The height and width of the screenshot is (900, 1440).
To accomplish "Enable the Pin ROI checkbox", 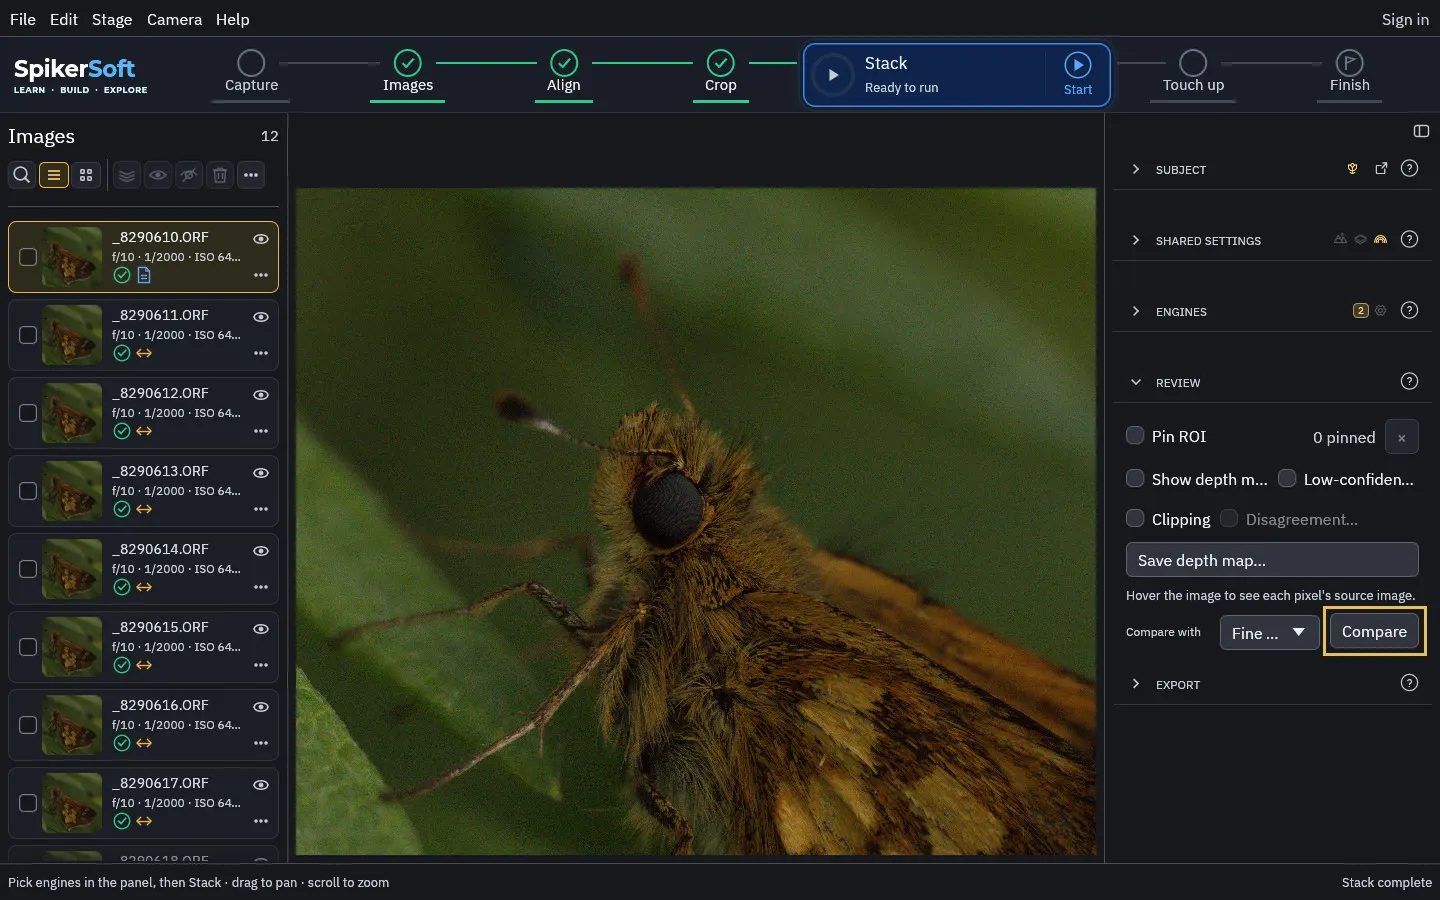I will coord(1135,436).
